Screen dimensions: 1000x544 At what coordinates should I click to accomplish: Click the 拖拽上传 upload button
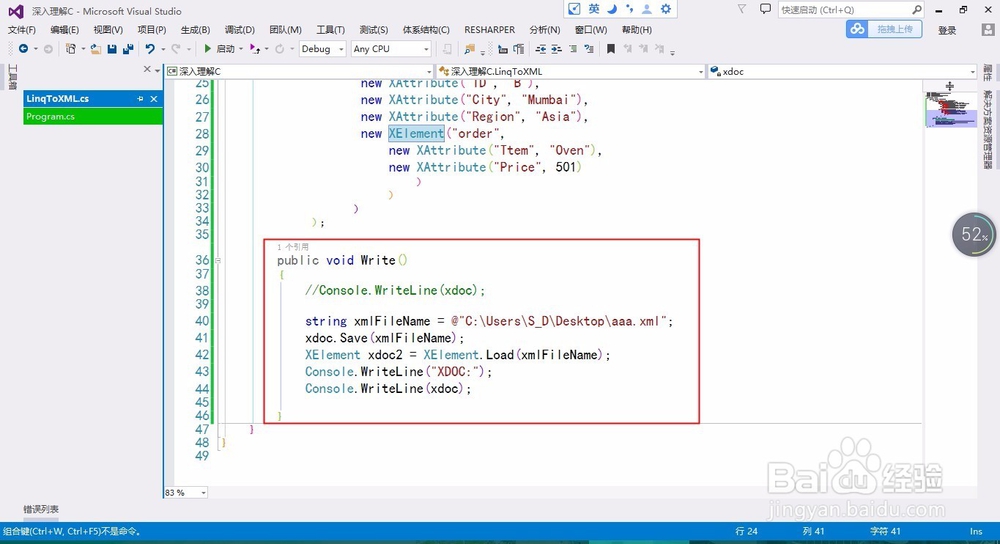tap(895, 29)
